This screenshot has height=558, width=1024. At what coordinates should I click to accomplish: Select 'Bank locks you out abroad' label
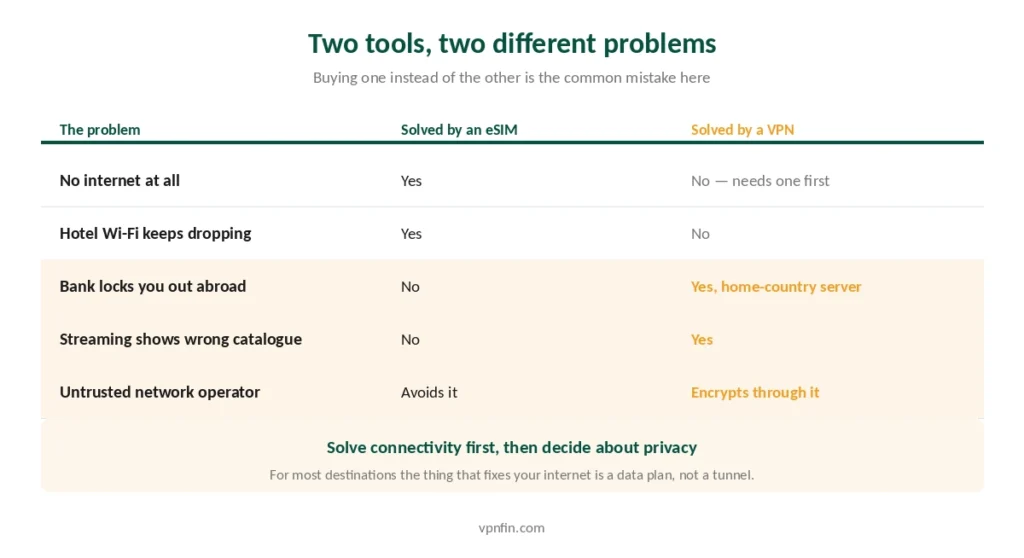point(153,286)
